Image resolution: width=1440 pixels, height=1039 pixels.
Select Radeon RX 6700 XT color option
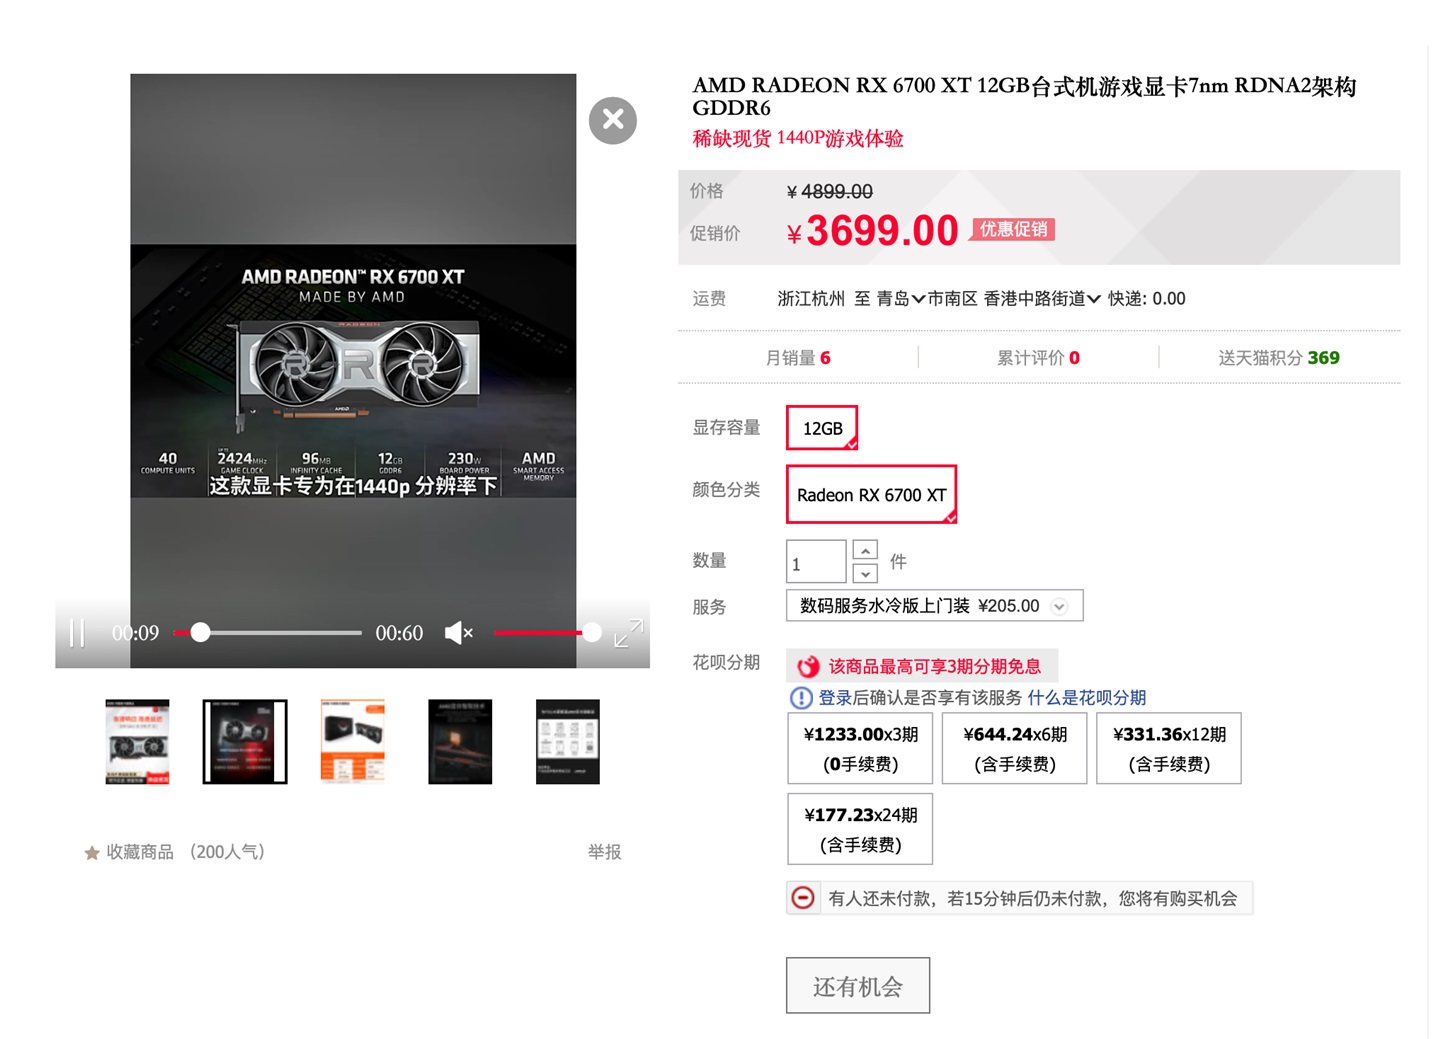[x=871, y=495]
